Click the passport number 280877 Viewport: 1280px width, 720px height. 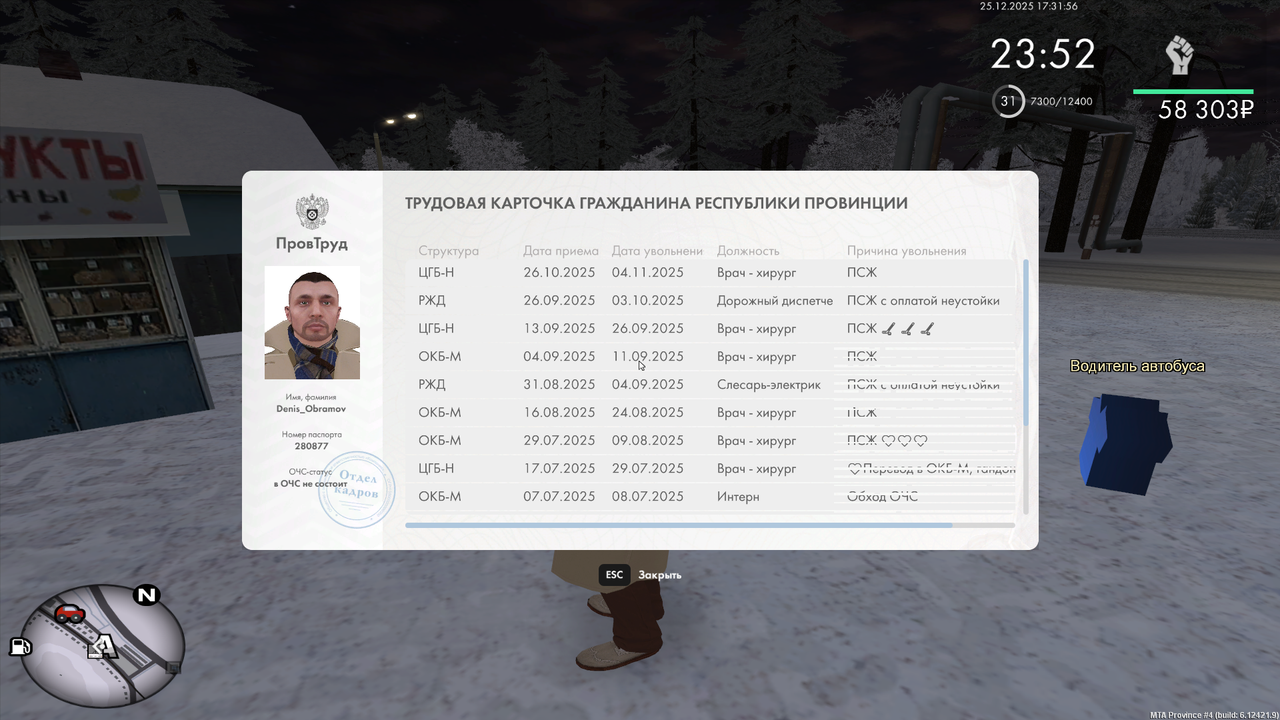pos(312,446)
